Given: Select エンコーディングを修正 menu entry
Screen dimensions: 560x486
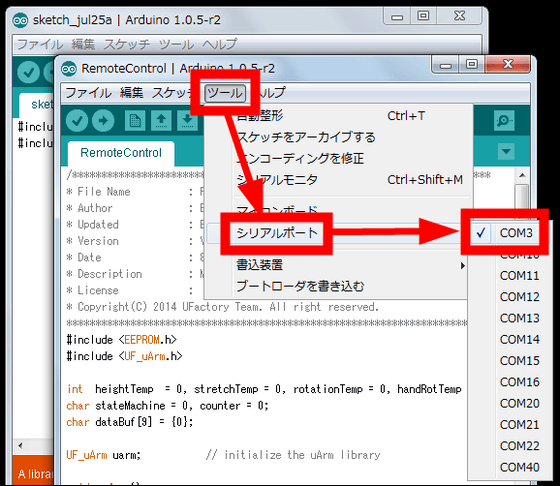Looking at the screenshot, I should tap(338, 158).
